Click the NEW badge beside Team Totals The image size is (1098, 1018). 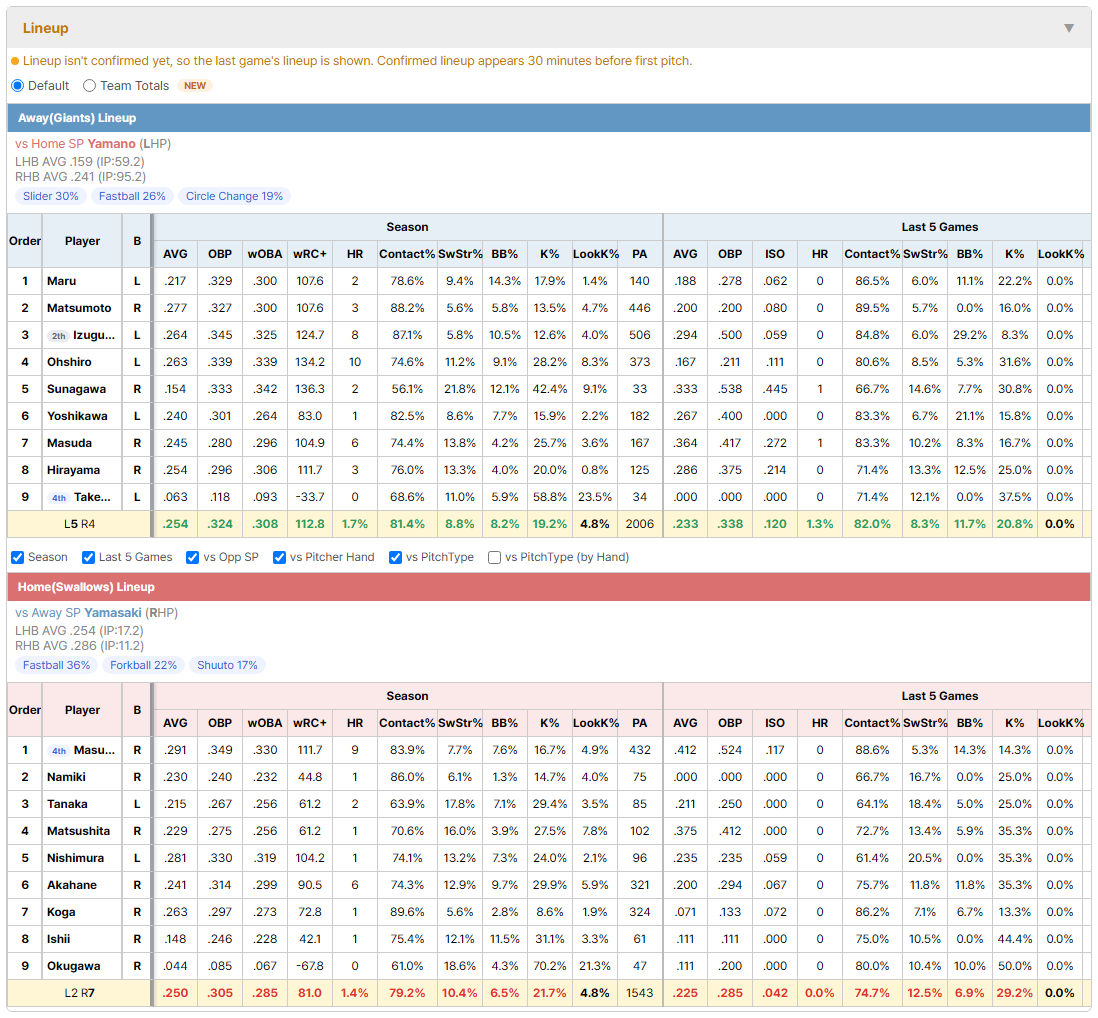point(195,85)
